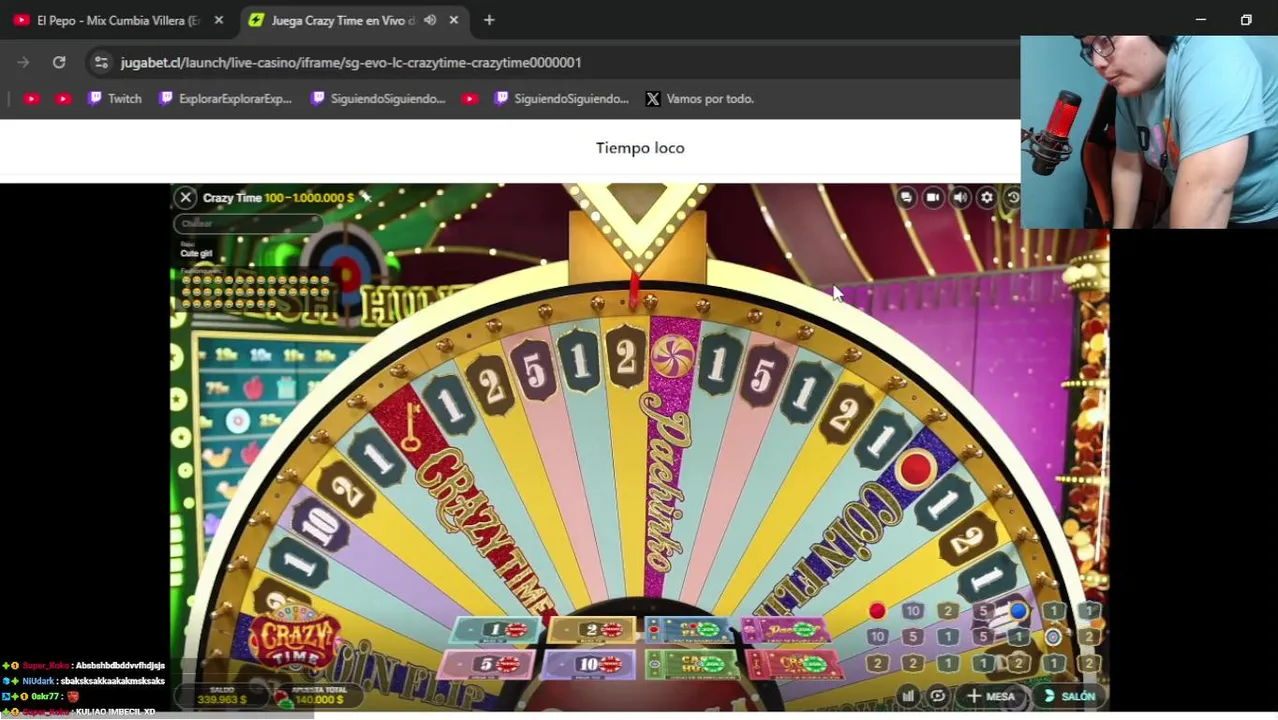Open the Vamos por todo. X bookmark

700,99
